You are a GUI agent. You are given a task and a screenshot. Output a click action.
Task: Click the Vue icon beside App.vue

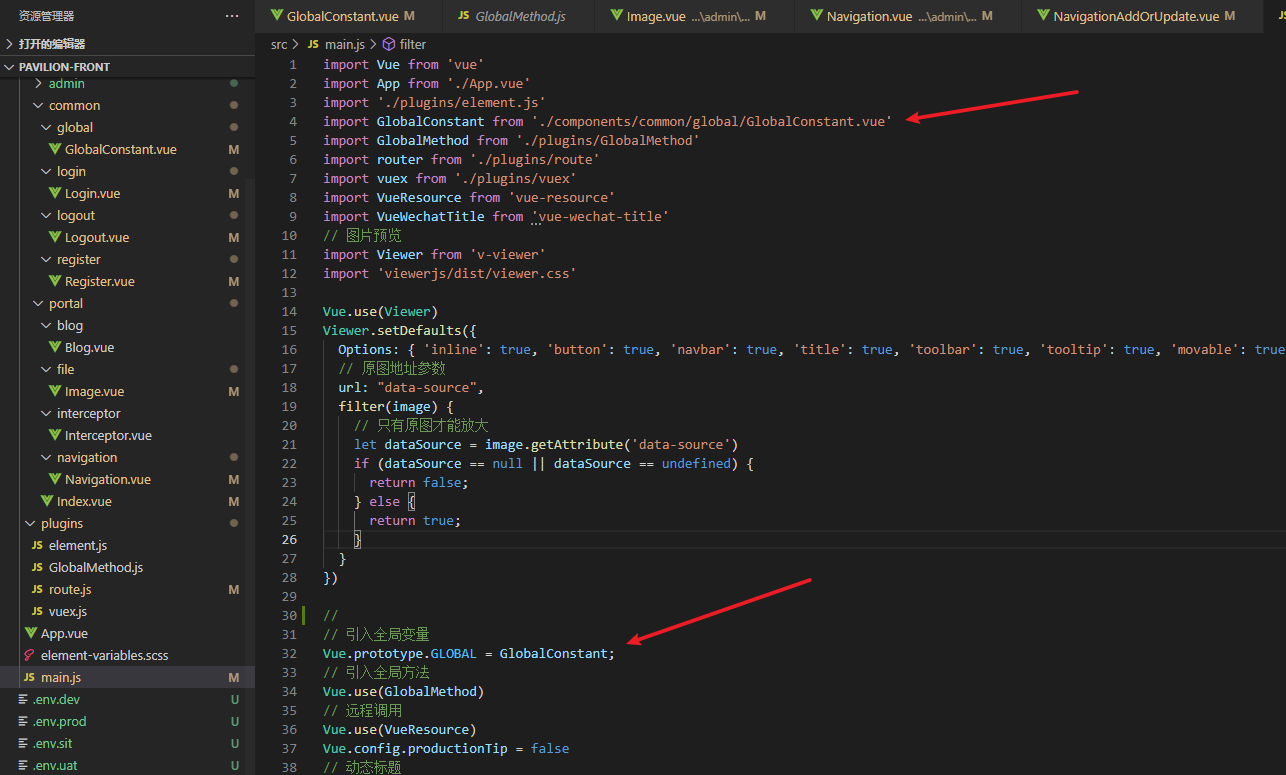pos(31,633)
